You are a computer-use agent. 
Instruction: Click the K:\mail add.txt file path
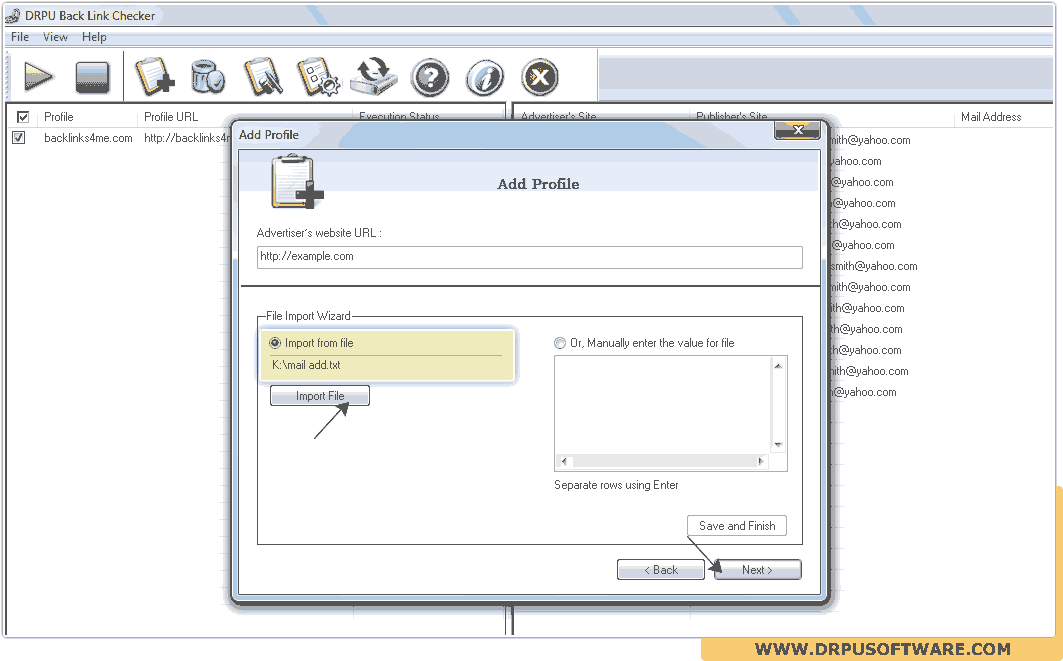(x=306, y=365)
